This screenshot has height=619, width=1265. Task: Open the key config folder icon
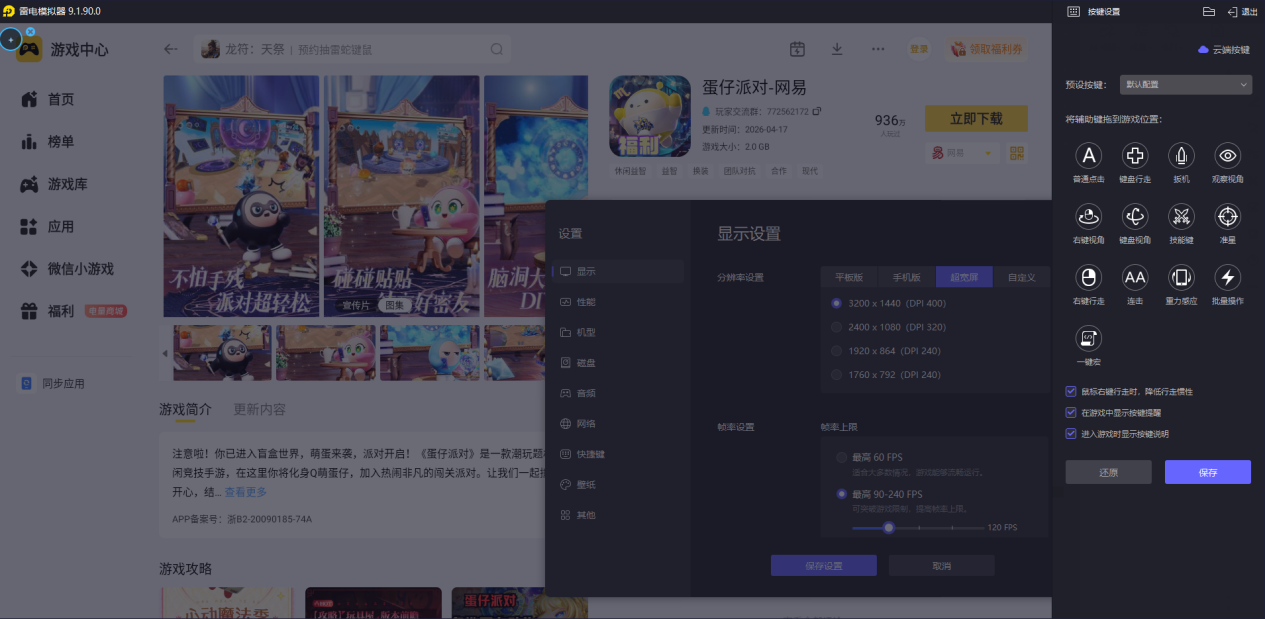1208,11
